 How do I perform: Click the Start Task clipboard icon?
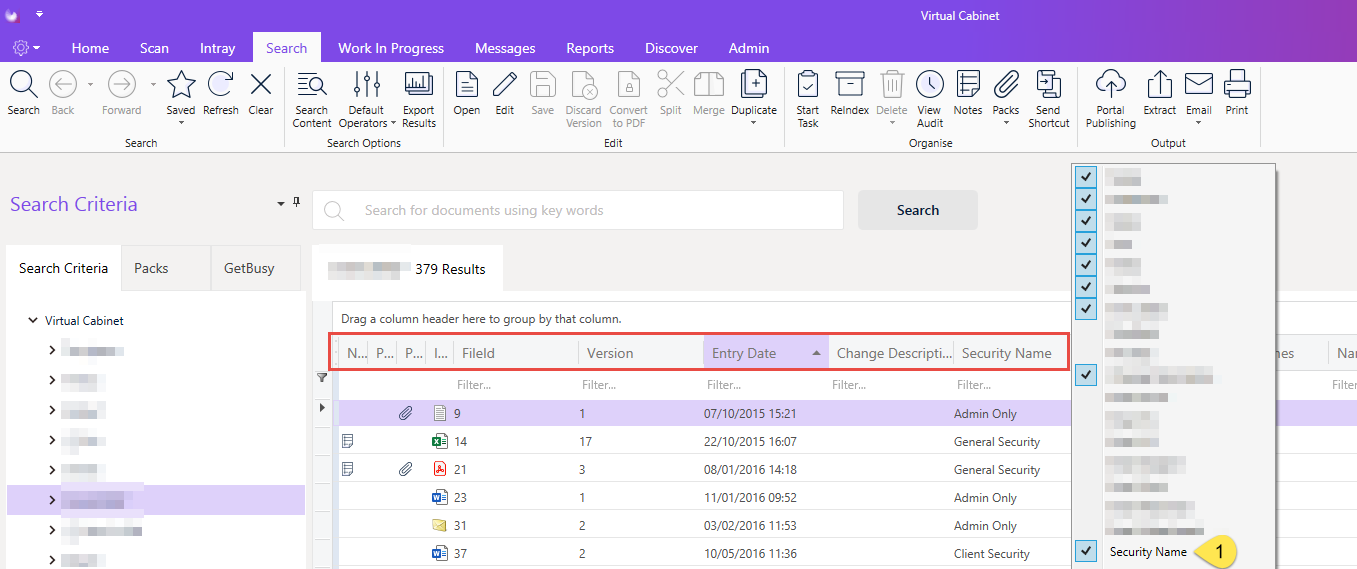pos(808,85)
